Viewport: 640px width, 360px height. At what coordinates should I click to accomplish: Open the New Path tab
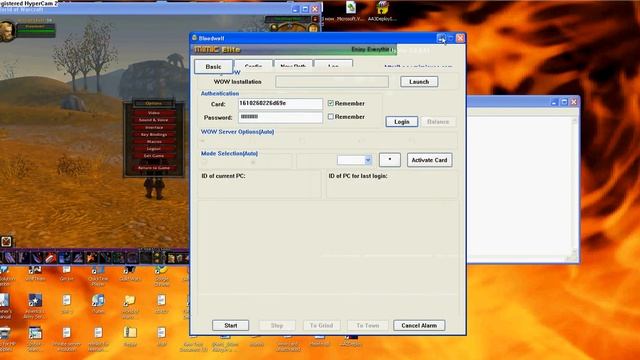coord(293,65)
